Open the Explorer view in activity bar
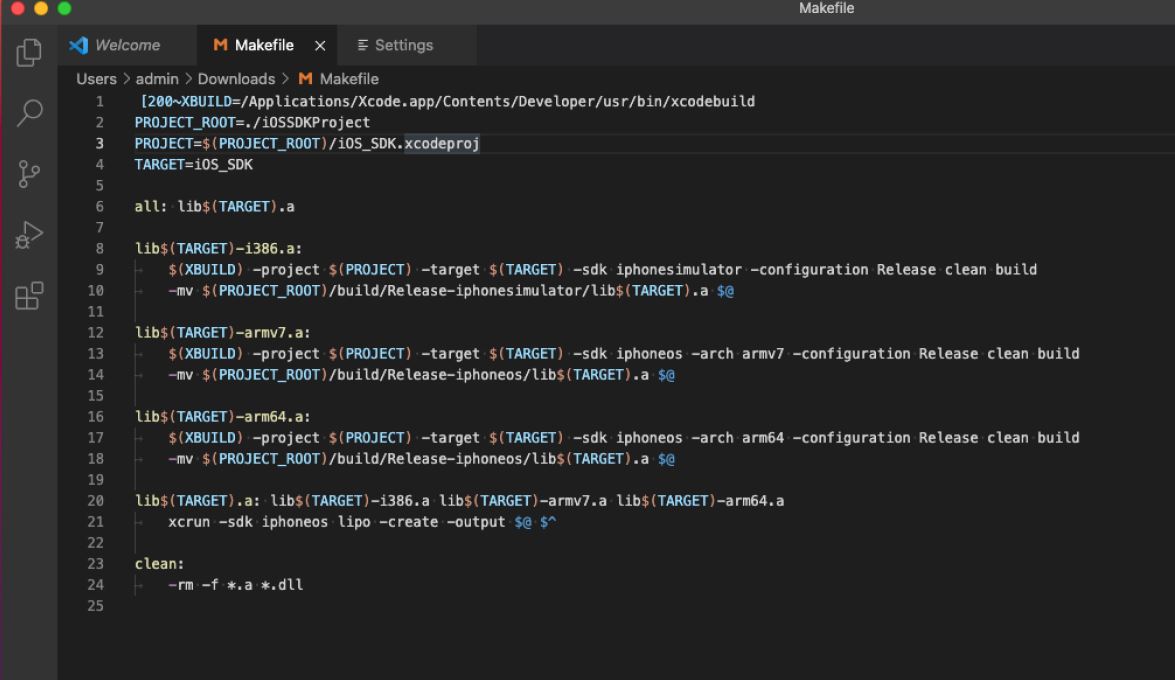The image size is (1175, 680). 28,52
